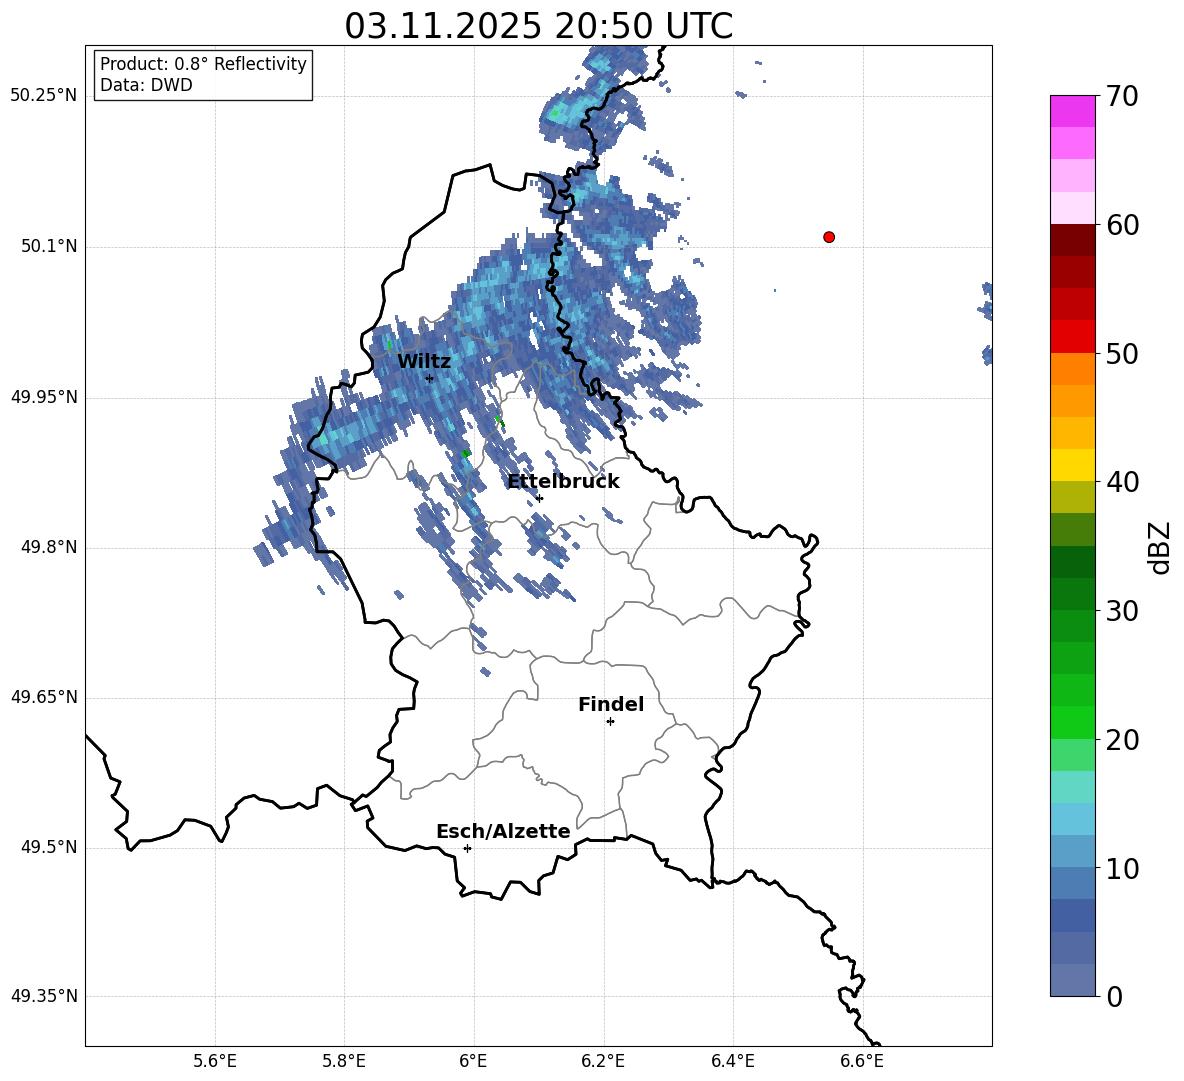Screen dimensions: 1184x1081
Task: Click the 50.25°N latitude label
Action: click(x=44, y=96)
